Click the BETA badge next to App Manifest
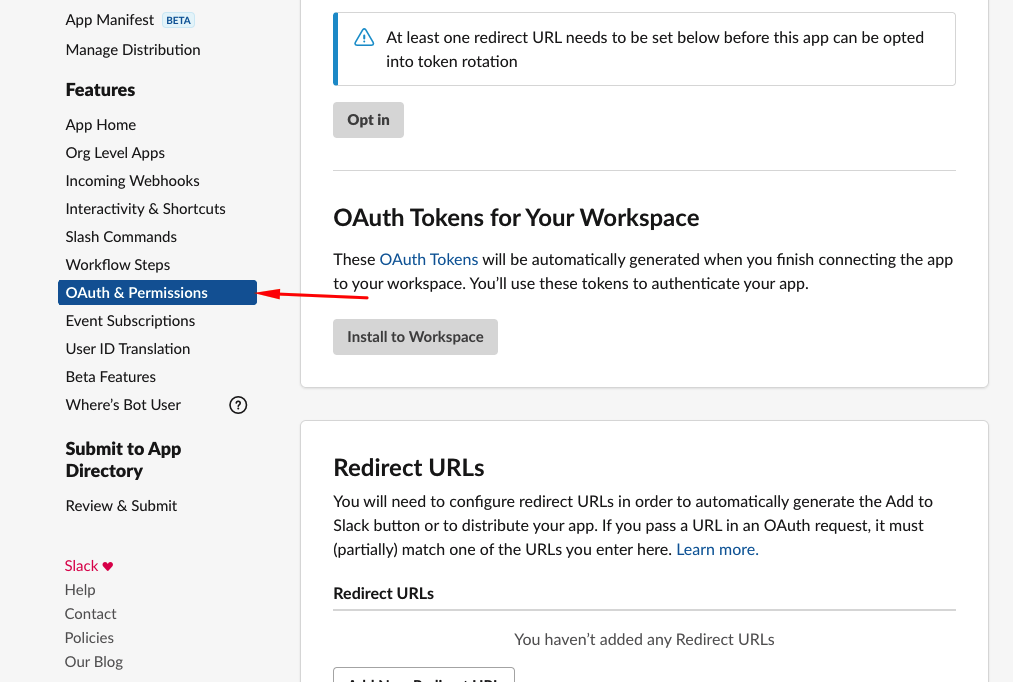This screenshot has width=1013, height=682. tap(178, 19)
